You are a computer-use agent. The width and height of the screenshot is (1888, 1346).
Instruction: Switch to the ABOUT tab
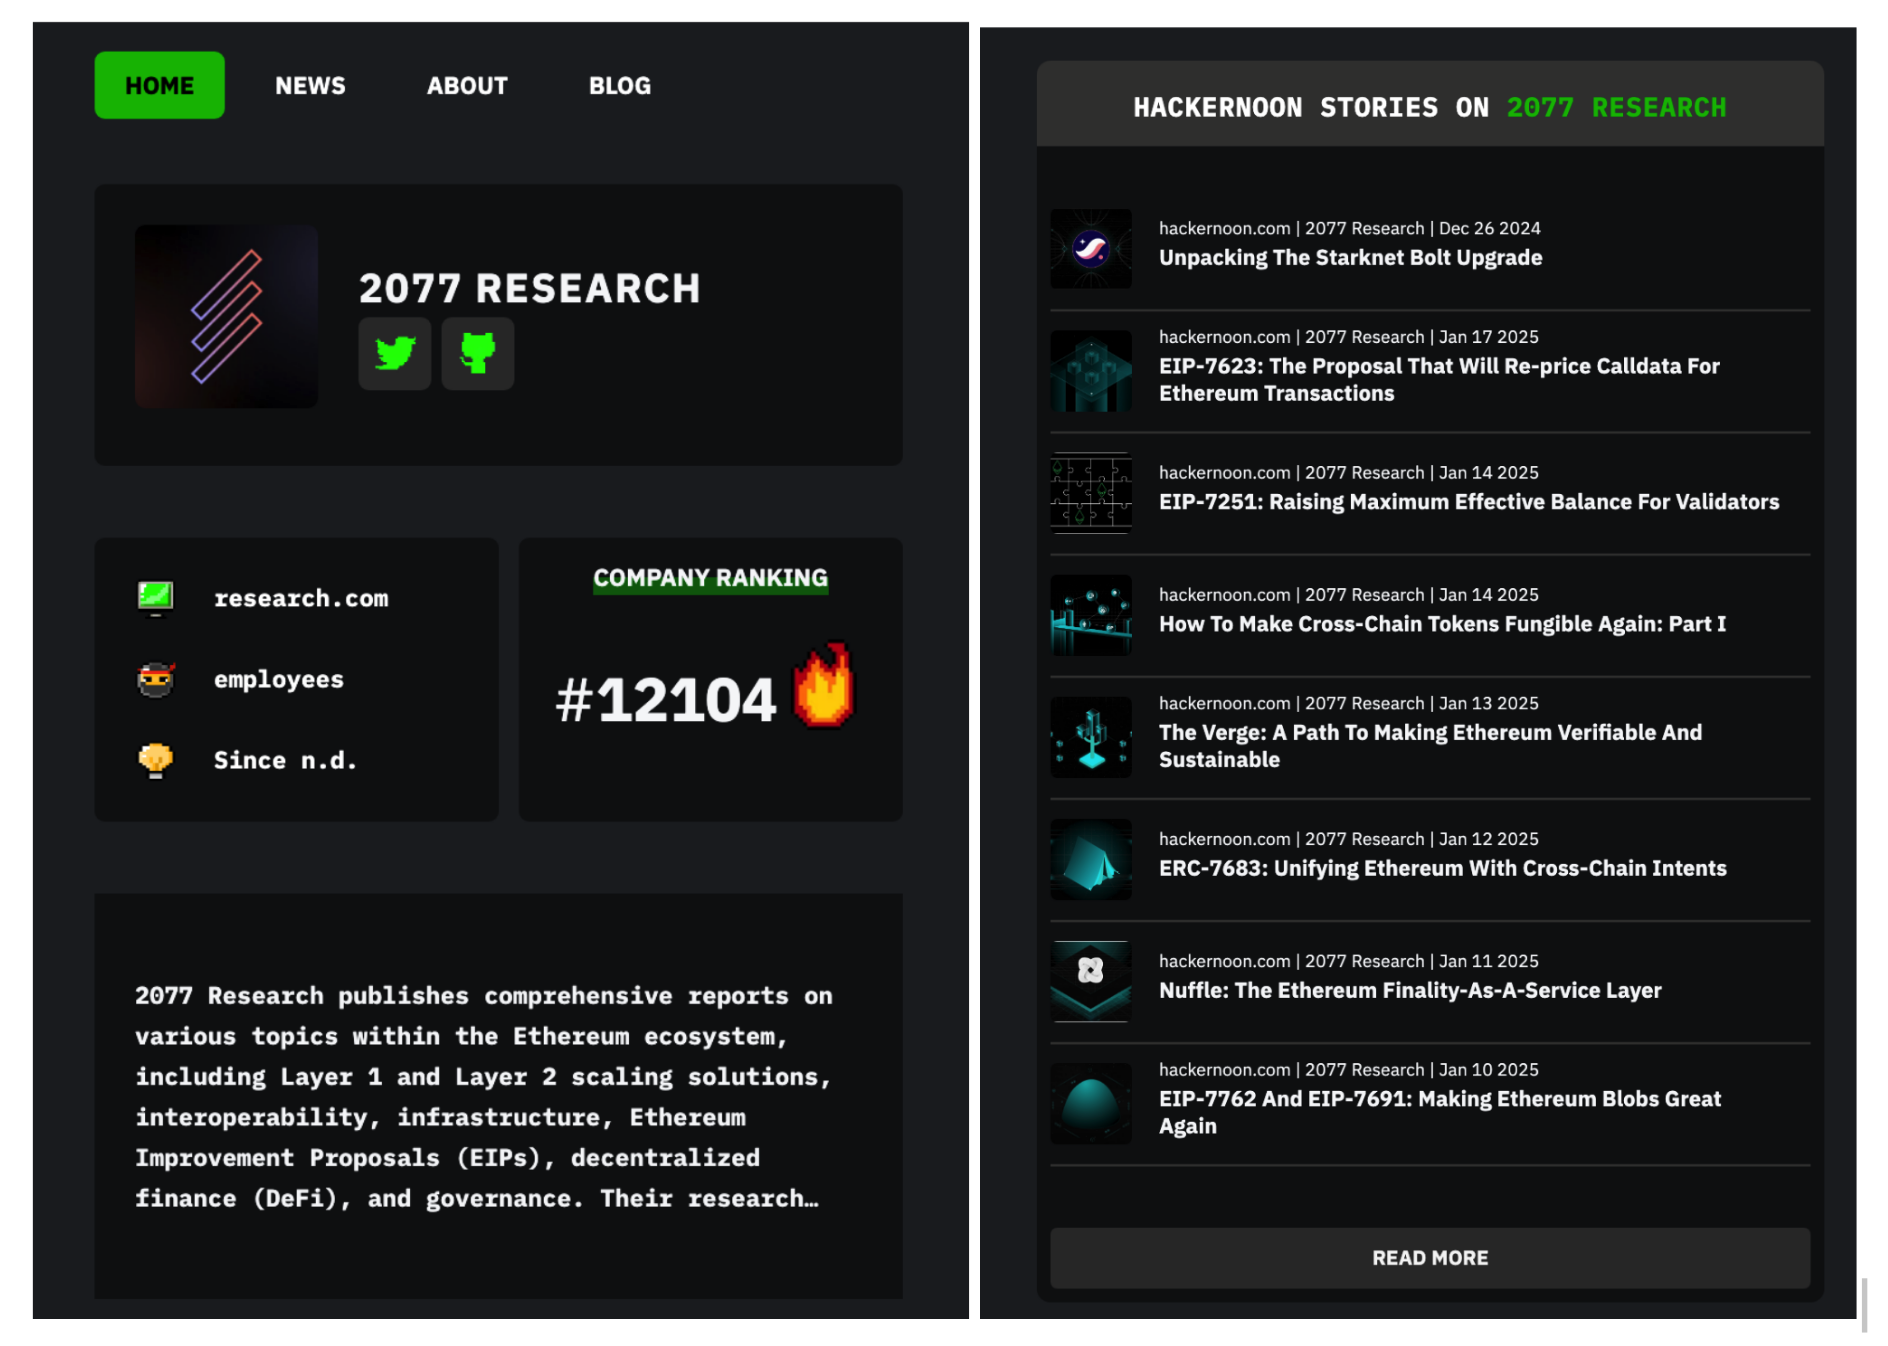467,86
